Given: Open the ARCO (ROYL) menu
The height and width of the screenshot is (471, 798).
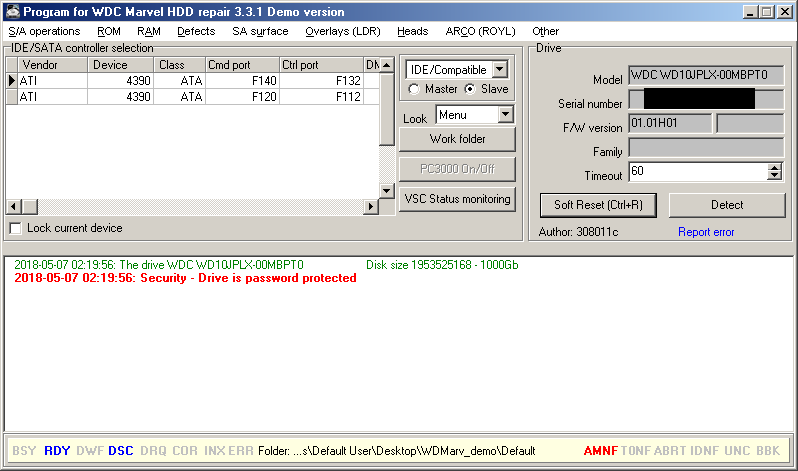Looking at the screenshot, I should [x=480, y=32].
